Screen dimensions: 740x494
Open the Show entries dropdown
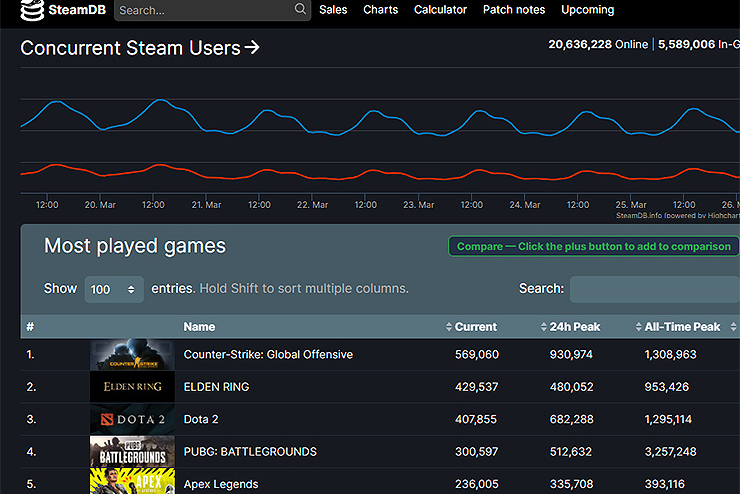[114, 289]
